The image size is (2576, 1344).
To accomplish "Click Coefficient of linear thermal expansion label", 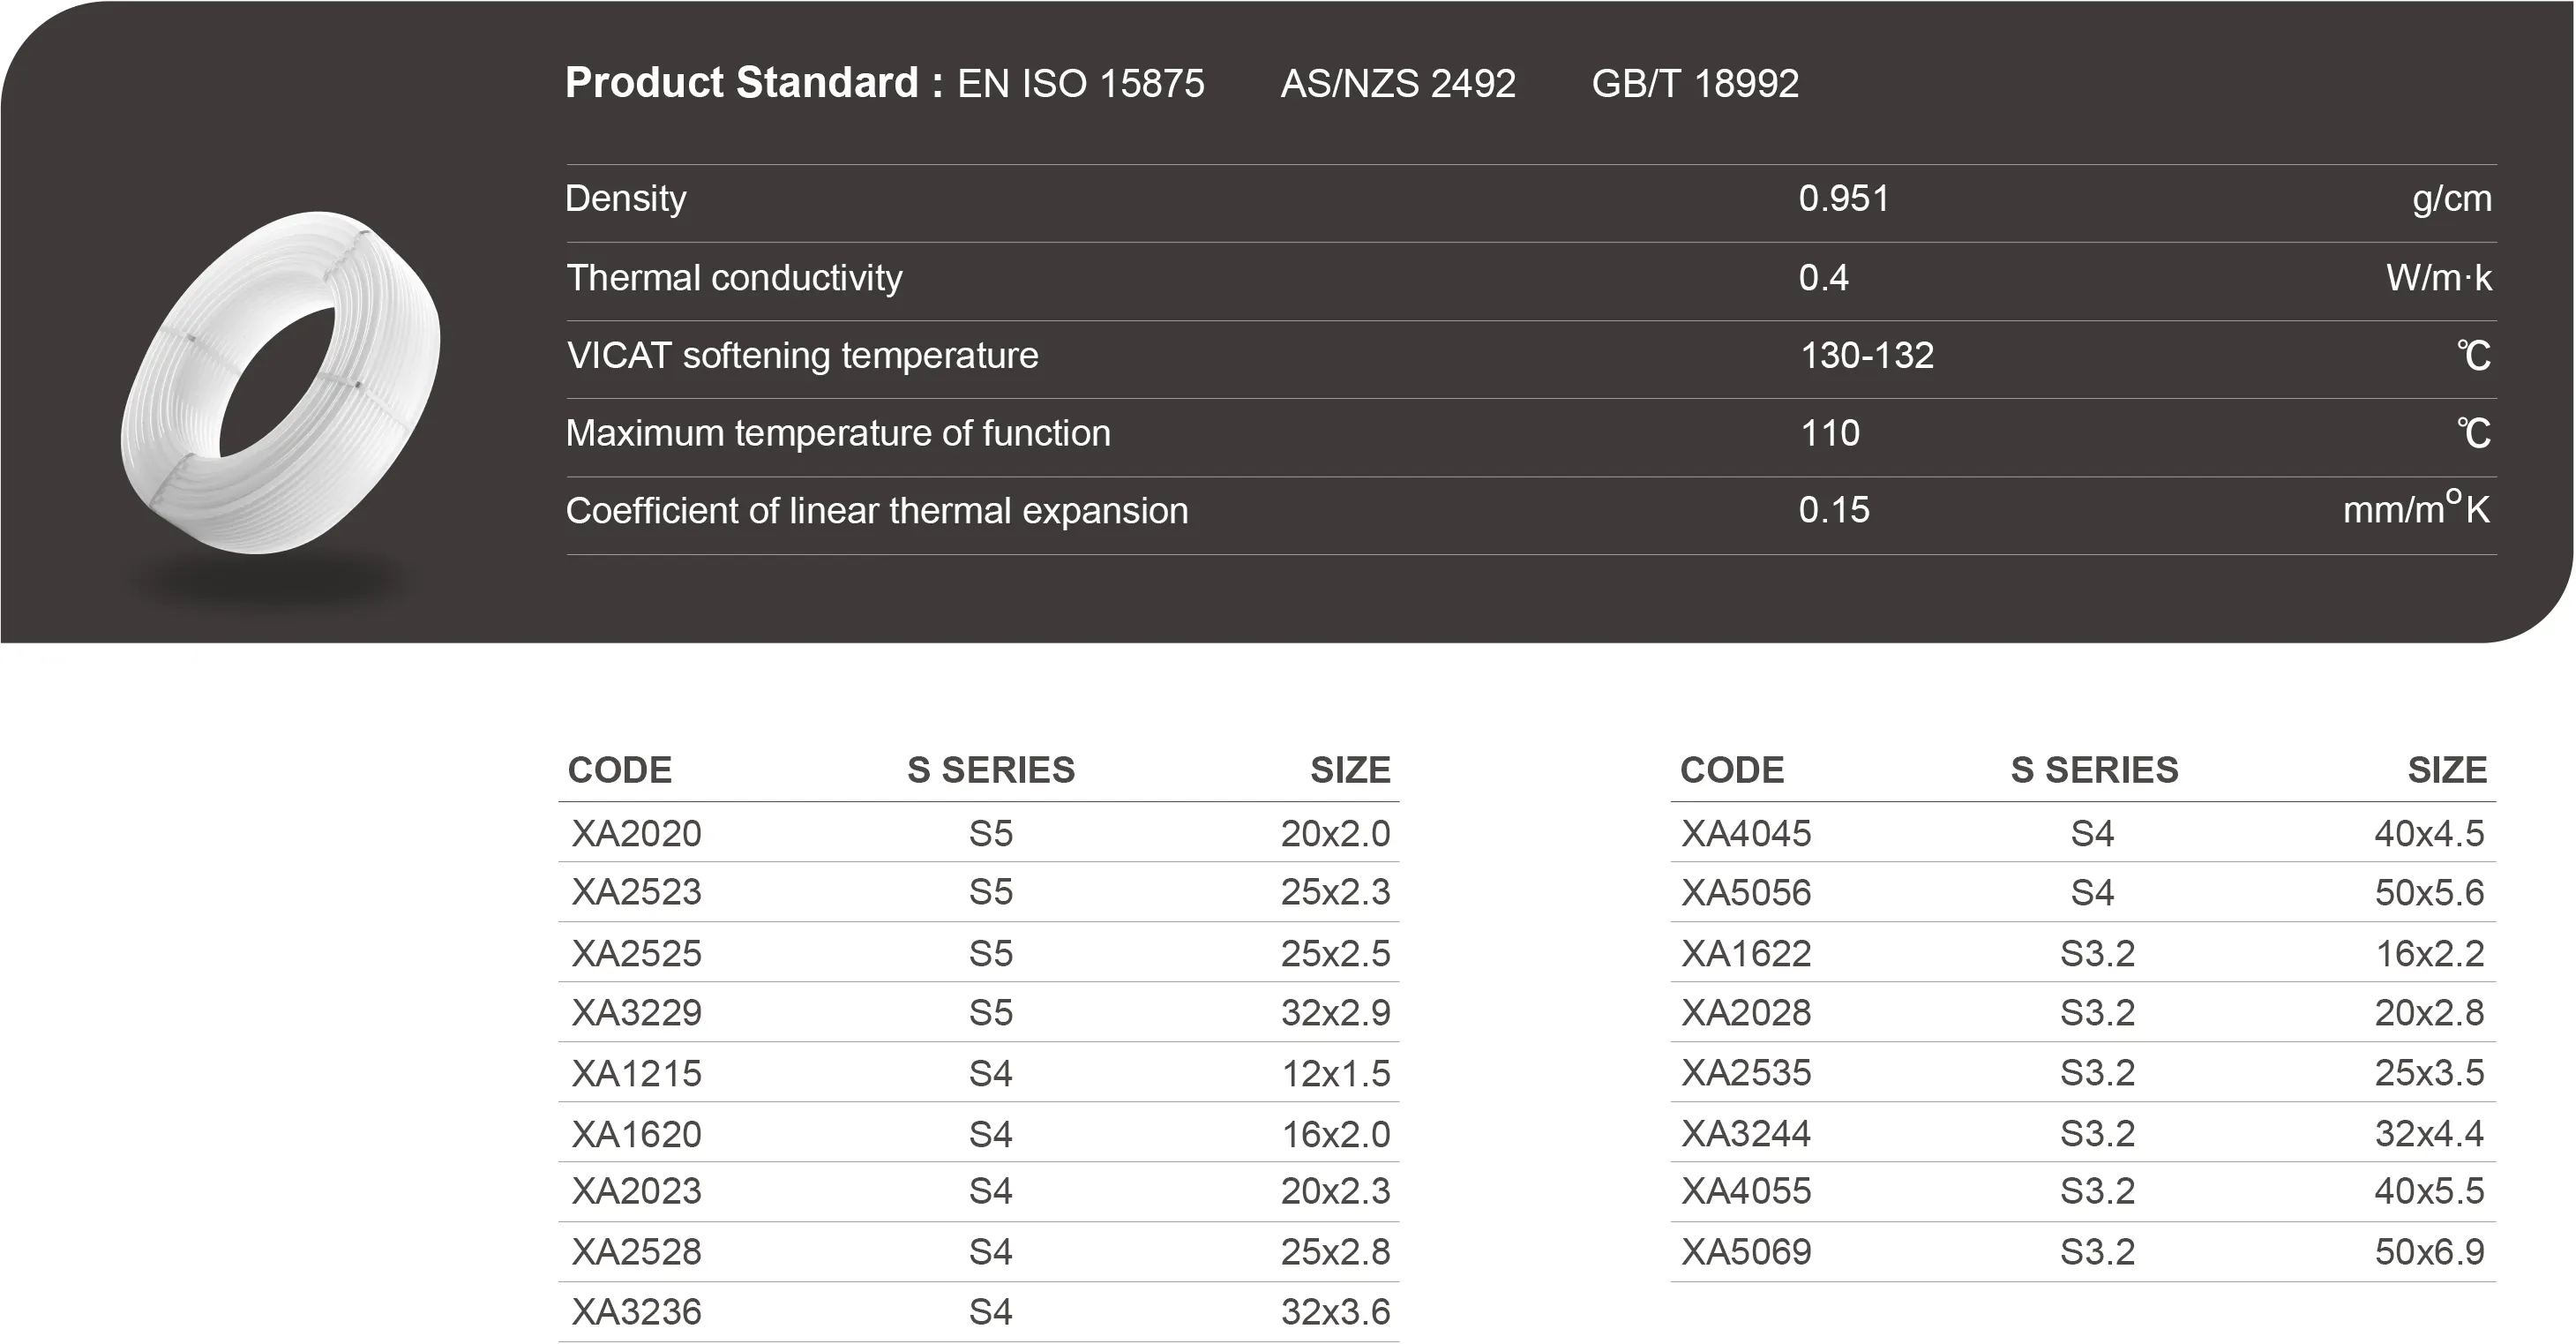I will pos(876,511).
